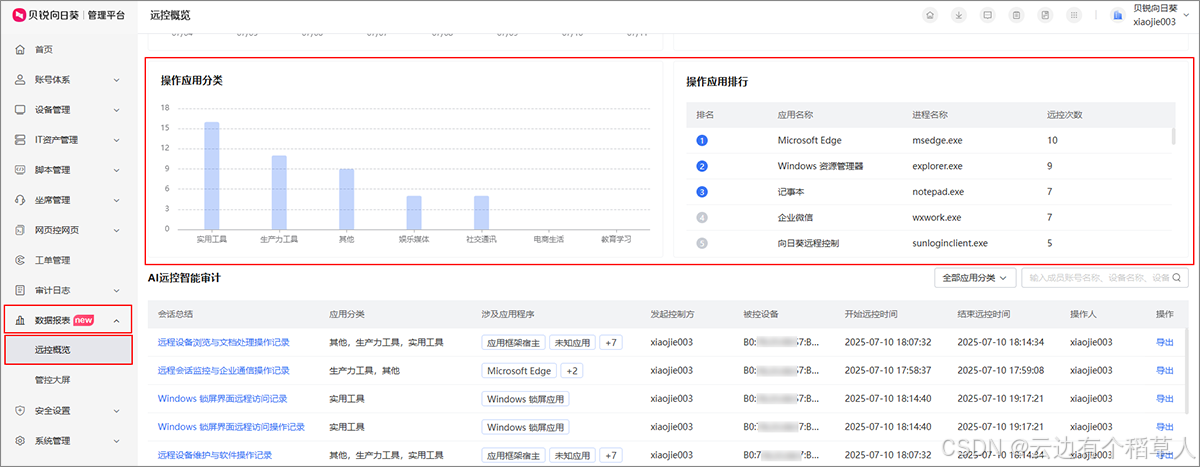Click the document icon in top toolbar
This screenshot has width=1200, height=467.
(x=1046, y=15)
